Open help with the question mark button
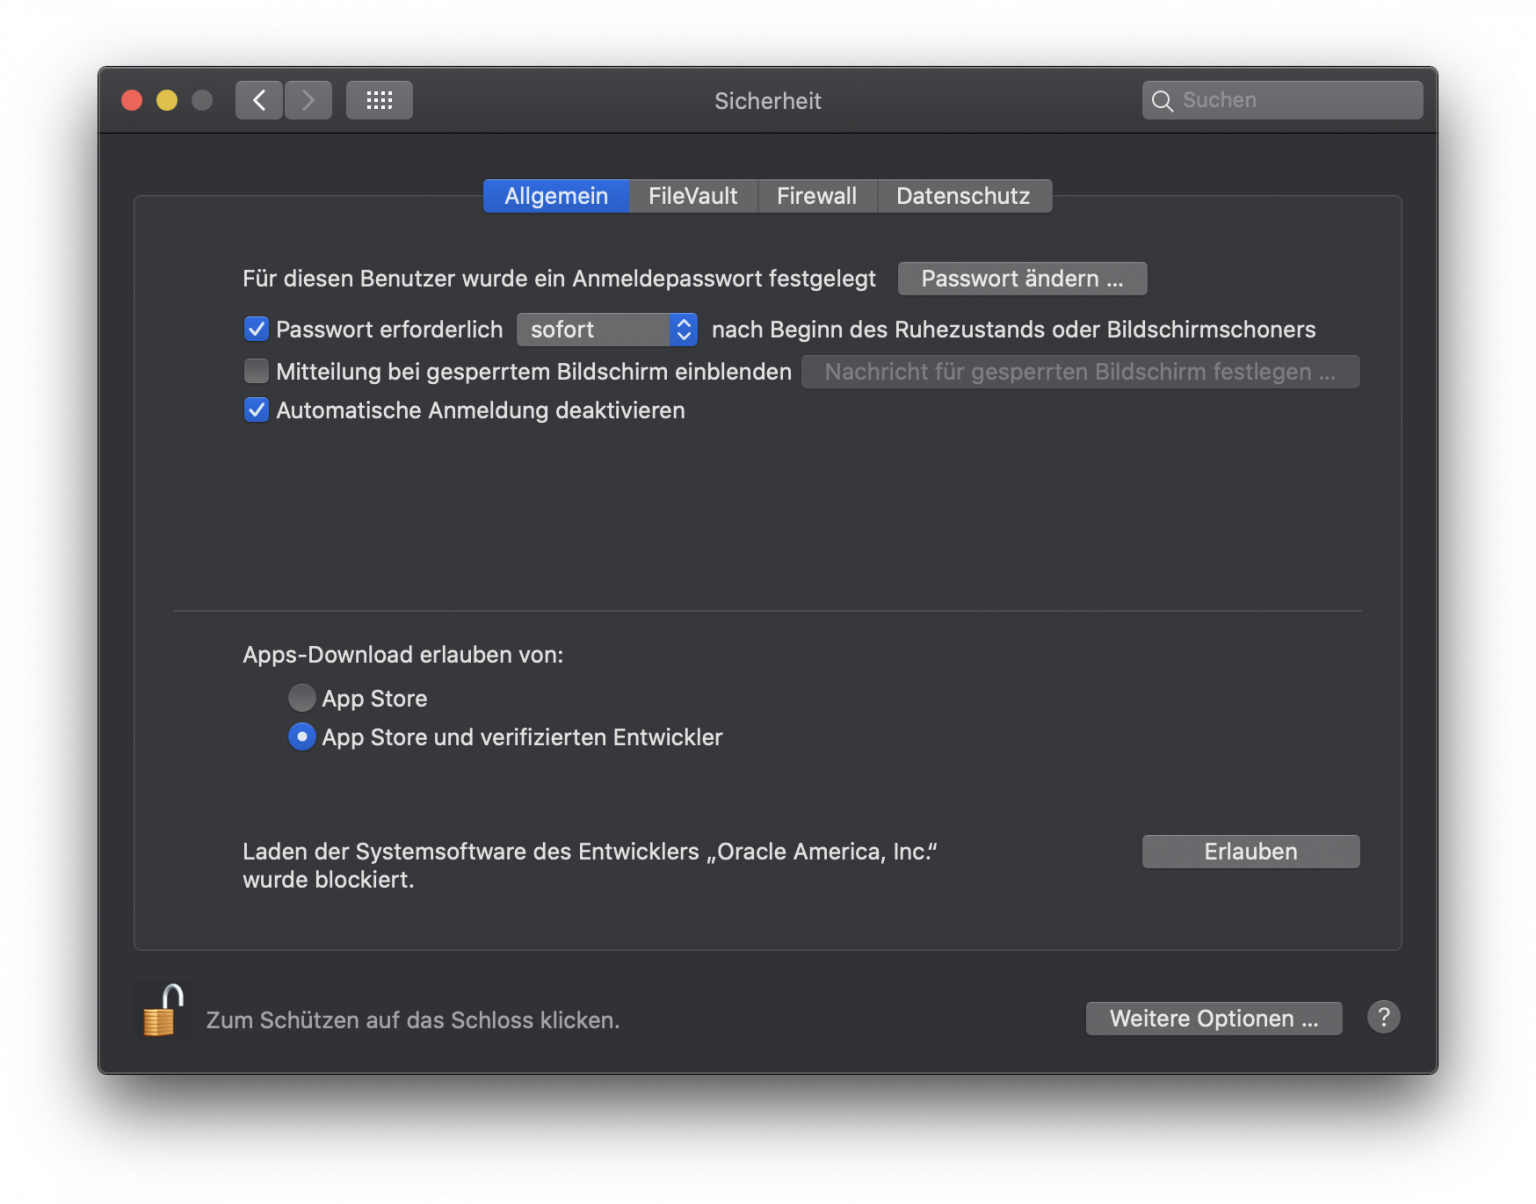Screen dimensions: 1536x1204 tap(1383, 1018)
